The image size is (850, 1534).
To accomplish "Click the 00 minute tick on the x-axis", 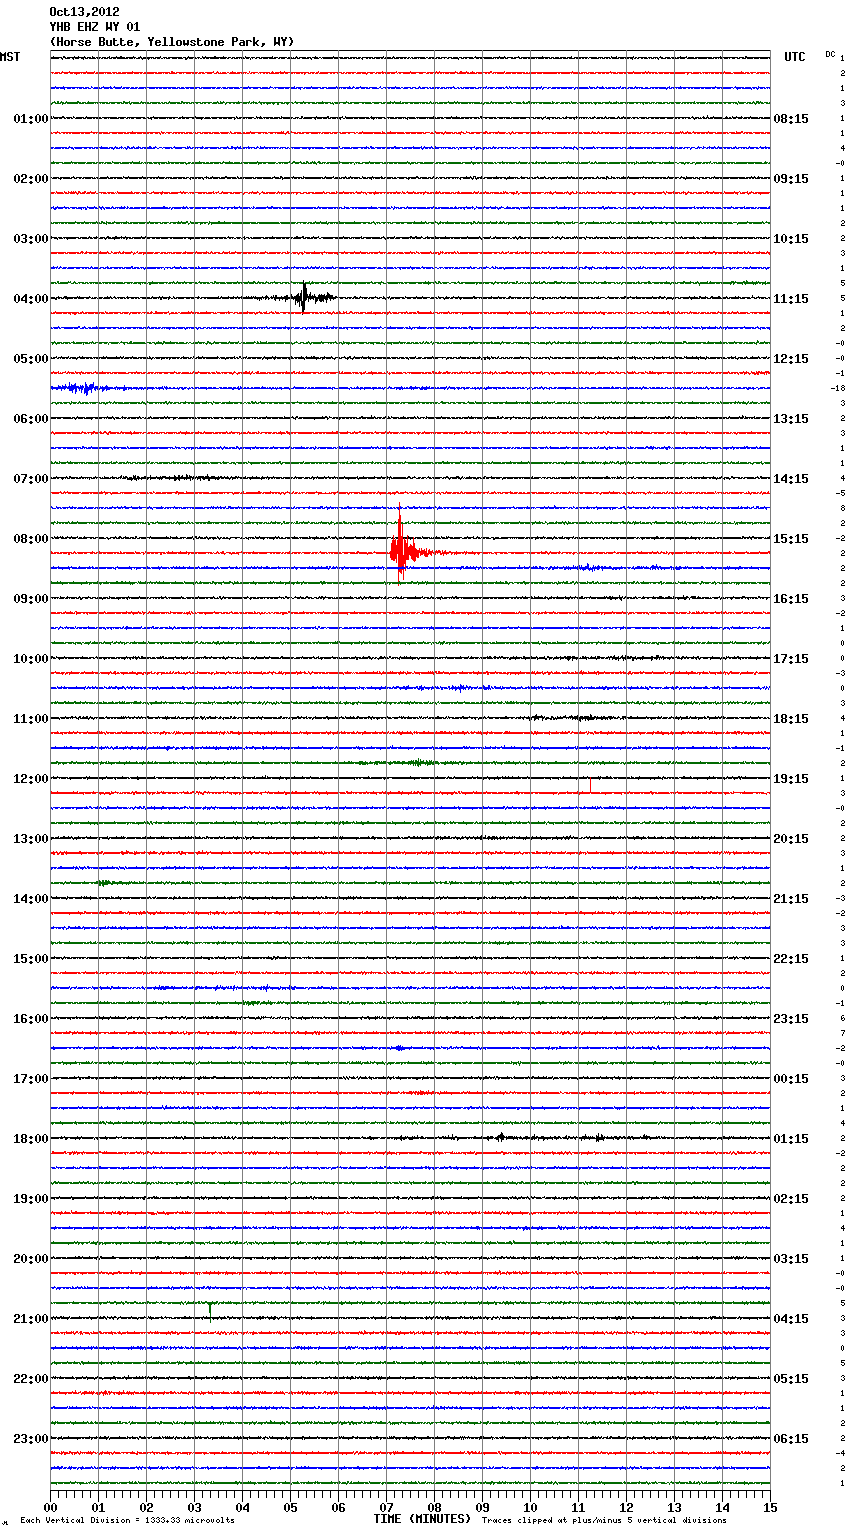I will coord(51,1507).
